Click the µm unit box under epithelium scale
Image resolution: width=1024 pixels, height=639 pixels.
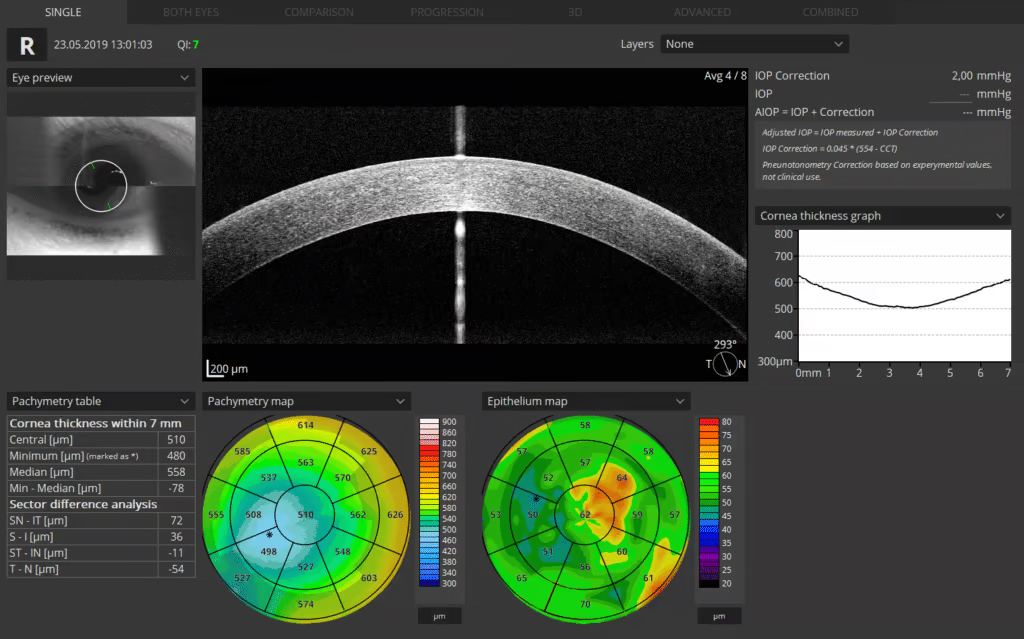coord(719,616)
